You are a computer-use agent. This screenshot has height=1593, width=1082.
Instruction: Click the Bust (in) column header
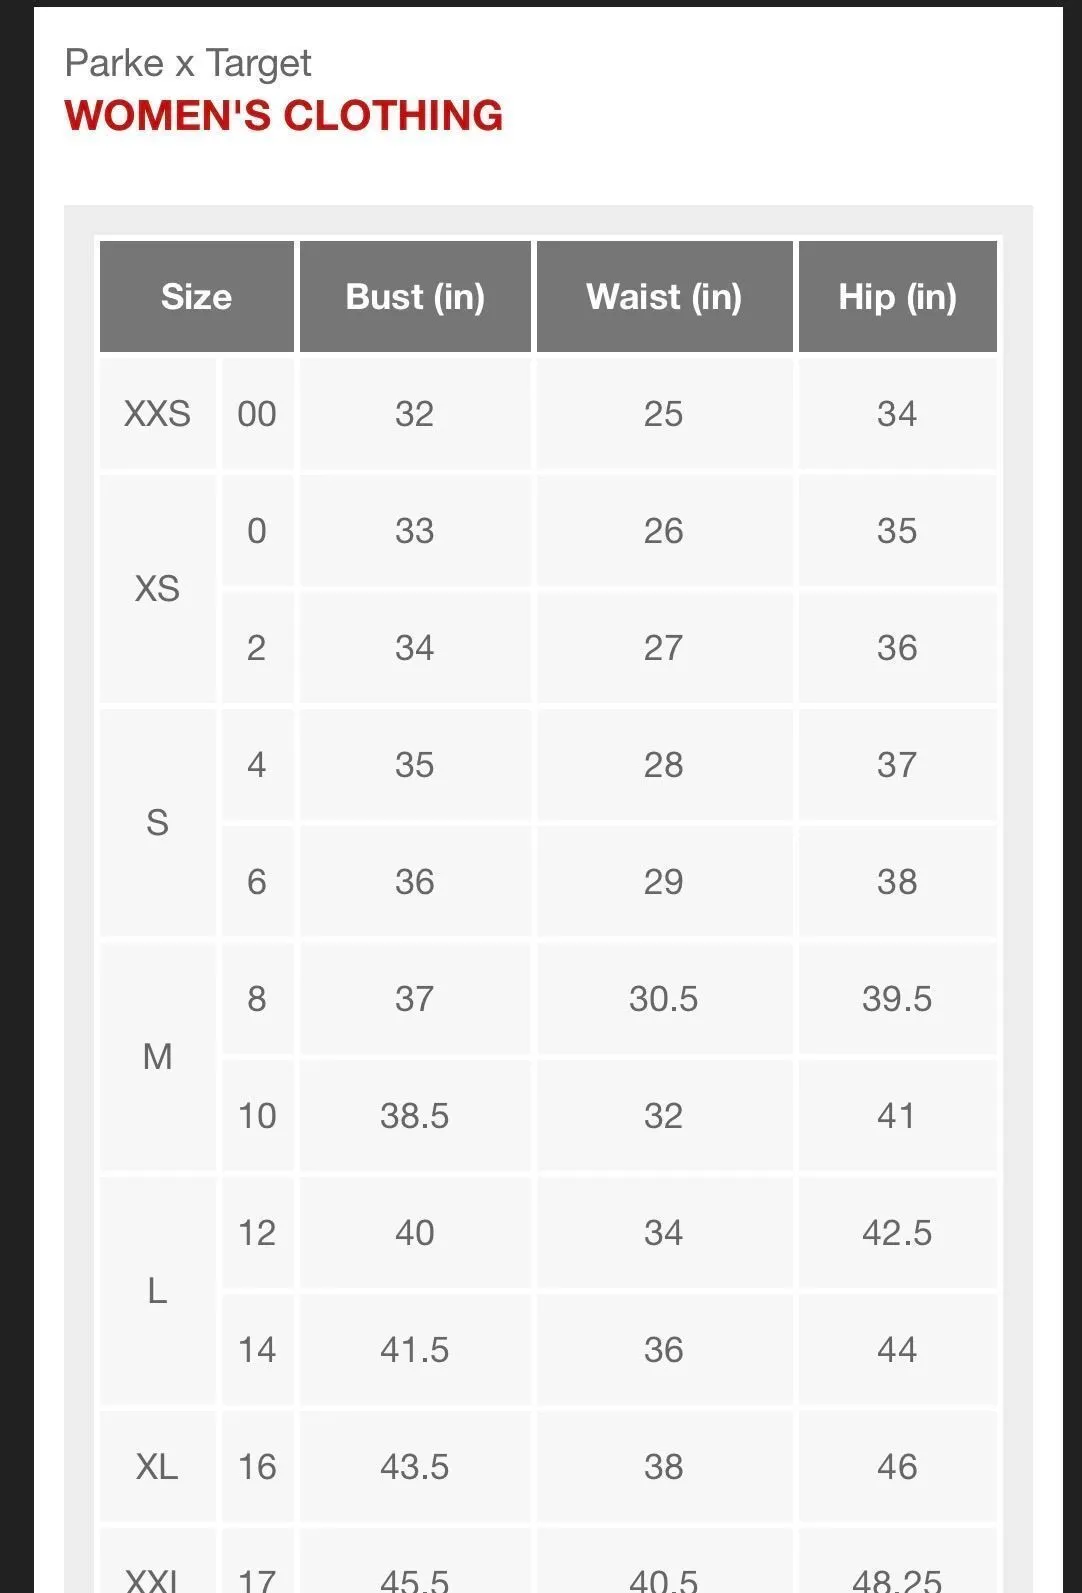[x=415, y=296]
